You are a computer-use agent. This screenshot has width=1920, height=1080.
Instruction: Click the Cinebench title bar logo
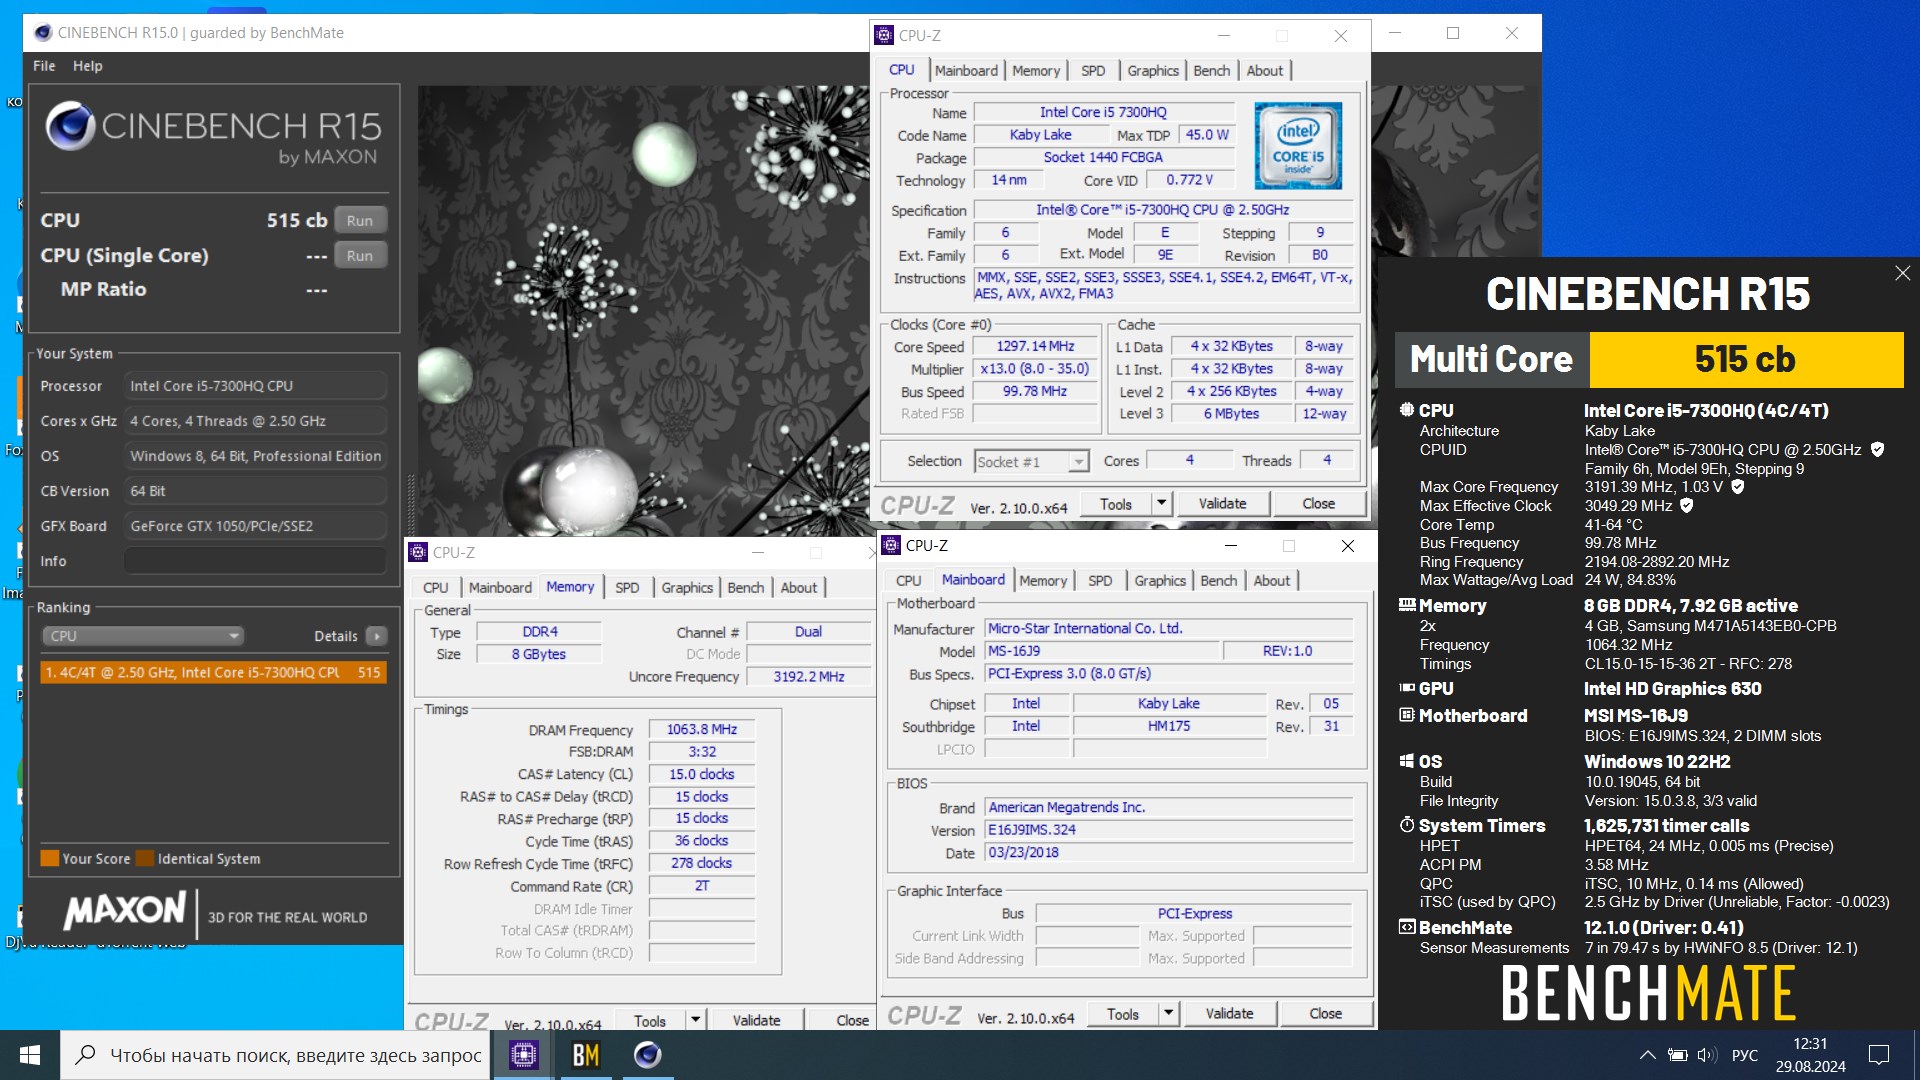pyautogui.click(x=43, y=33)
